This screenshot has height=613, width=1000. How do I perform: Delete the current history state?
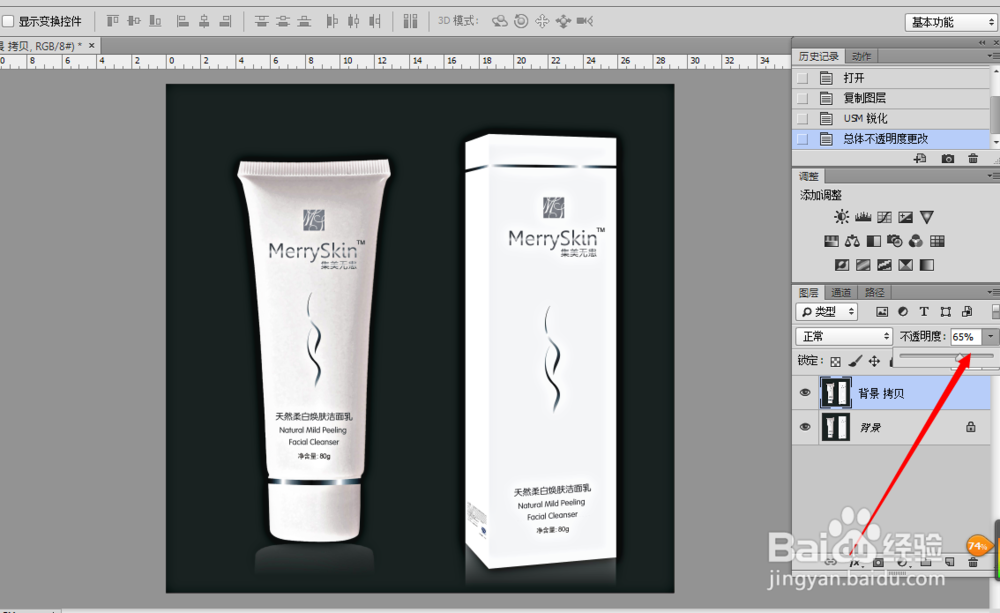pos(973,158)
